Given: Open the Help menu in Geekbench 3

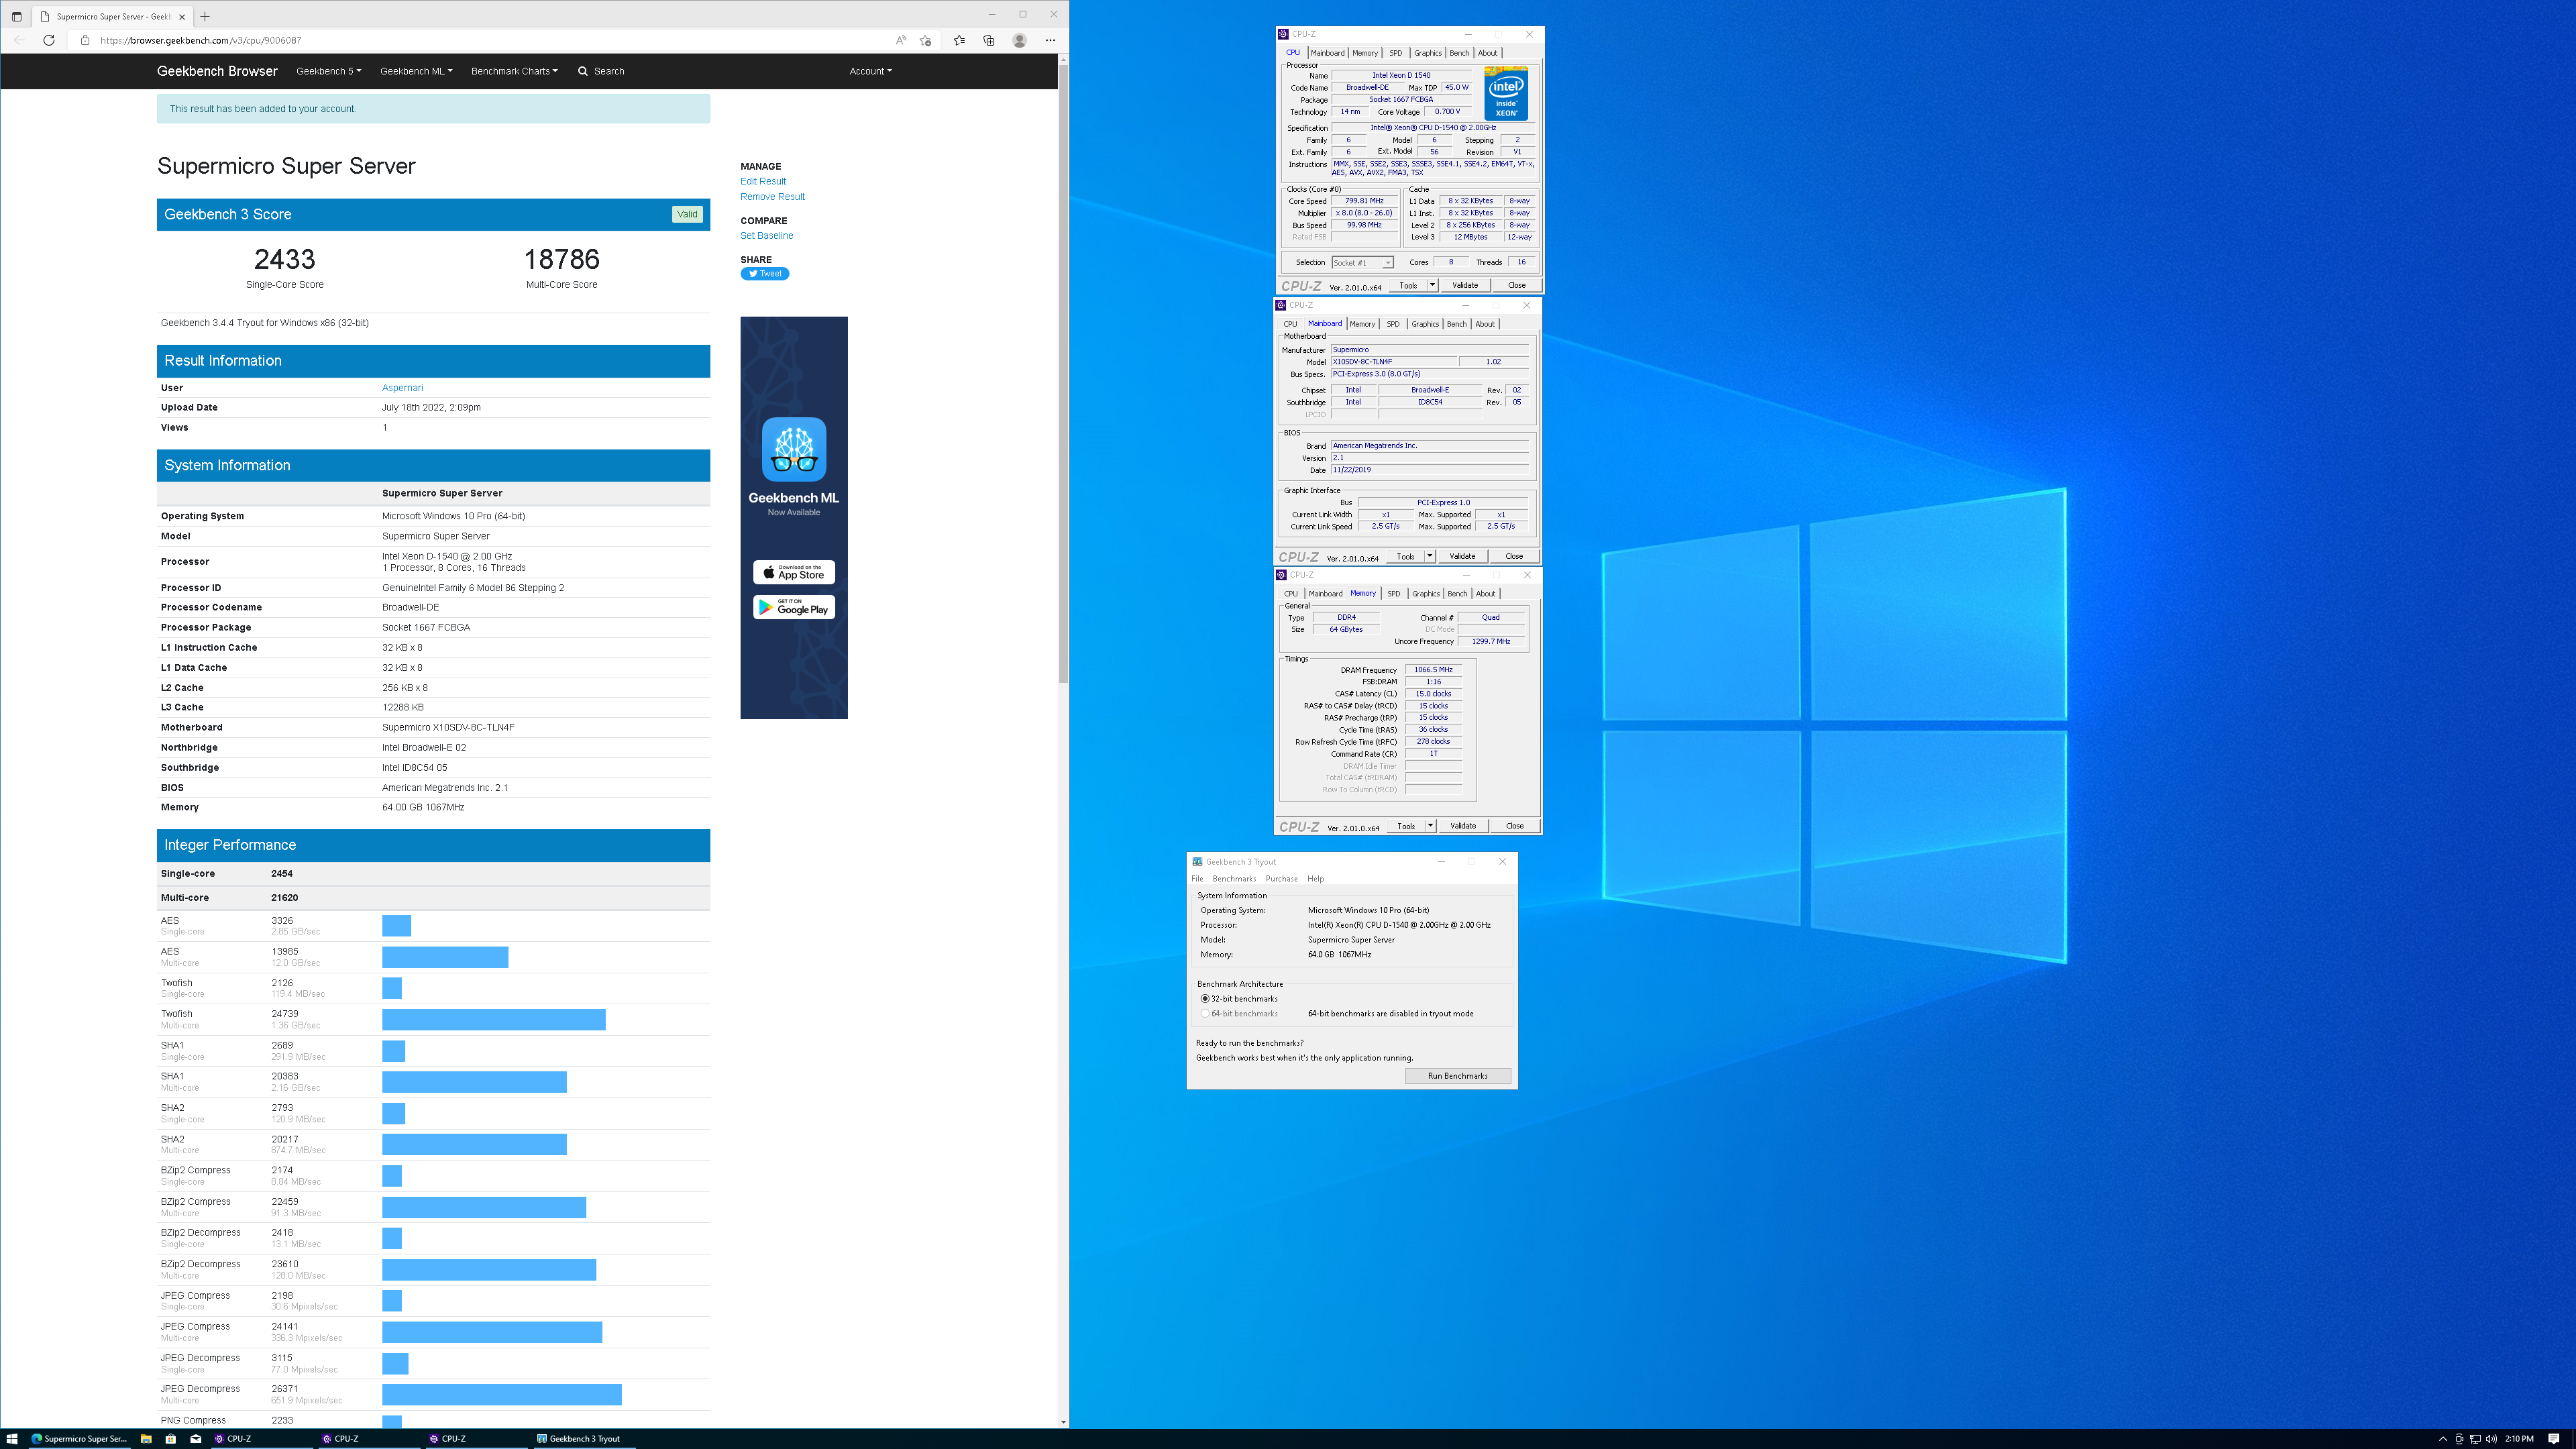Looking at the screenshot, I should [1316, 879].
